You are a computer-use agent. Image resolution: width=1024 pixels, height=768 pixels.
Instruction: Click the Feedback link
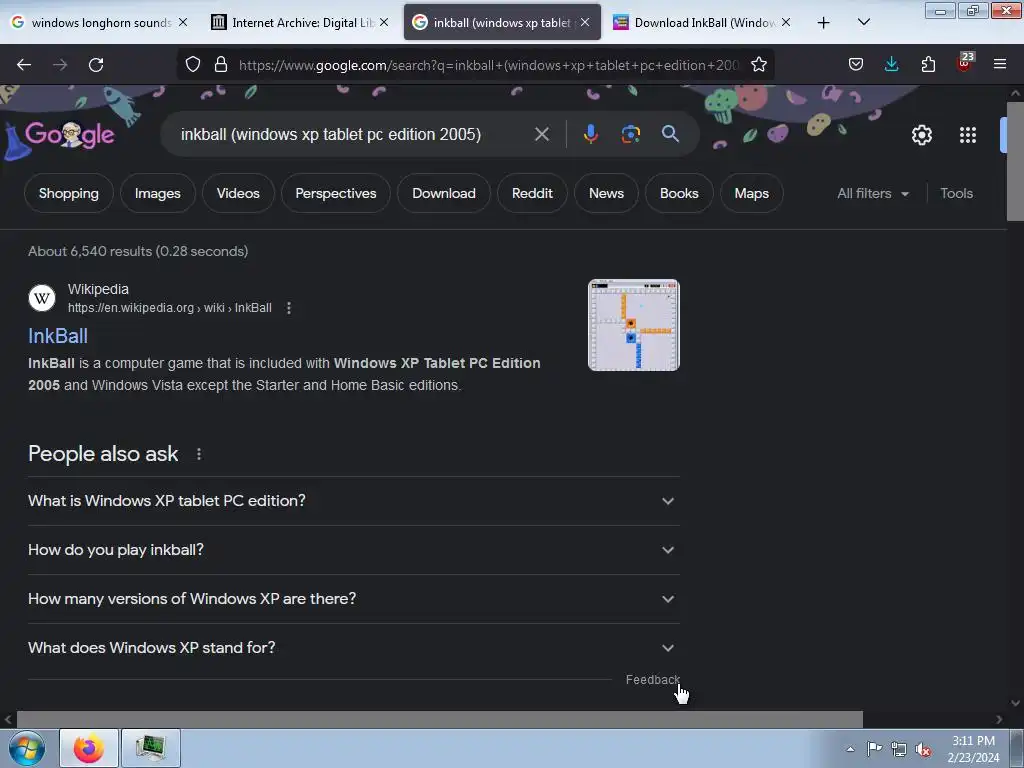click(x=652, y=680)
